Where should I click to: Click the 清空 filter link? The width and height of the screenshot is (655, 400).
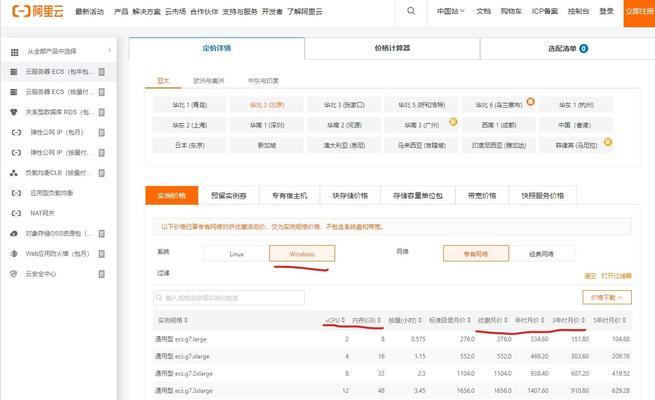pos(590,276)
